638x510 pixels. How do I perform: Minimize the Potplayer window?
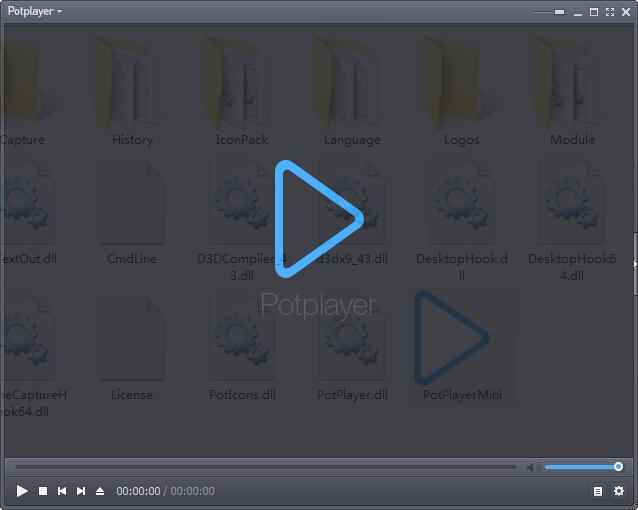pos(578,13)
